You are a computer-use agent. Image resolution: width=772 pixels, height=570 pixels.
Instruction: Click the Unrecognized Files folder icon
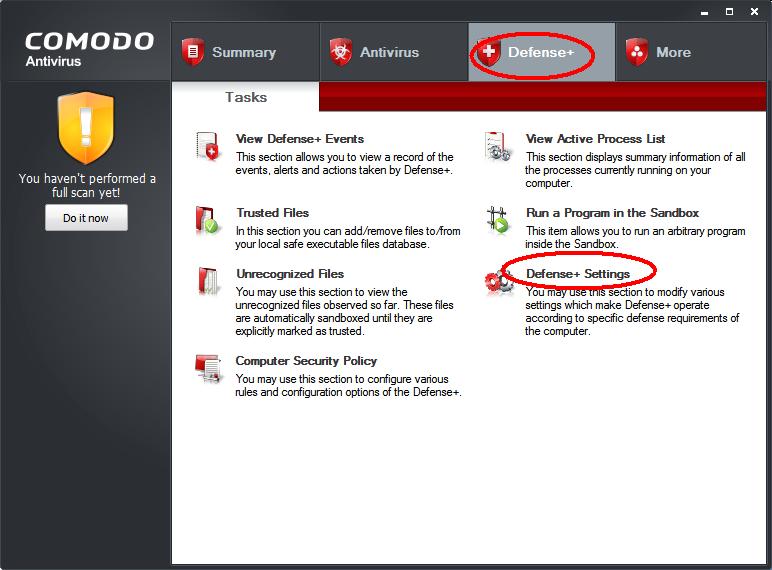[208, 282]
